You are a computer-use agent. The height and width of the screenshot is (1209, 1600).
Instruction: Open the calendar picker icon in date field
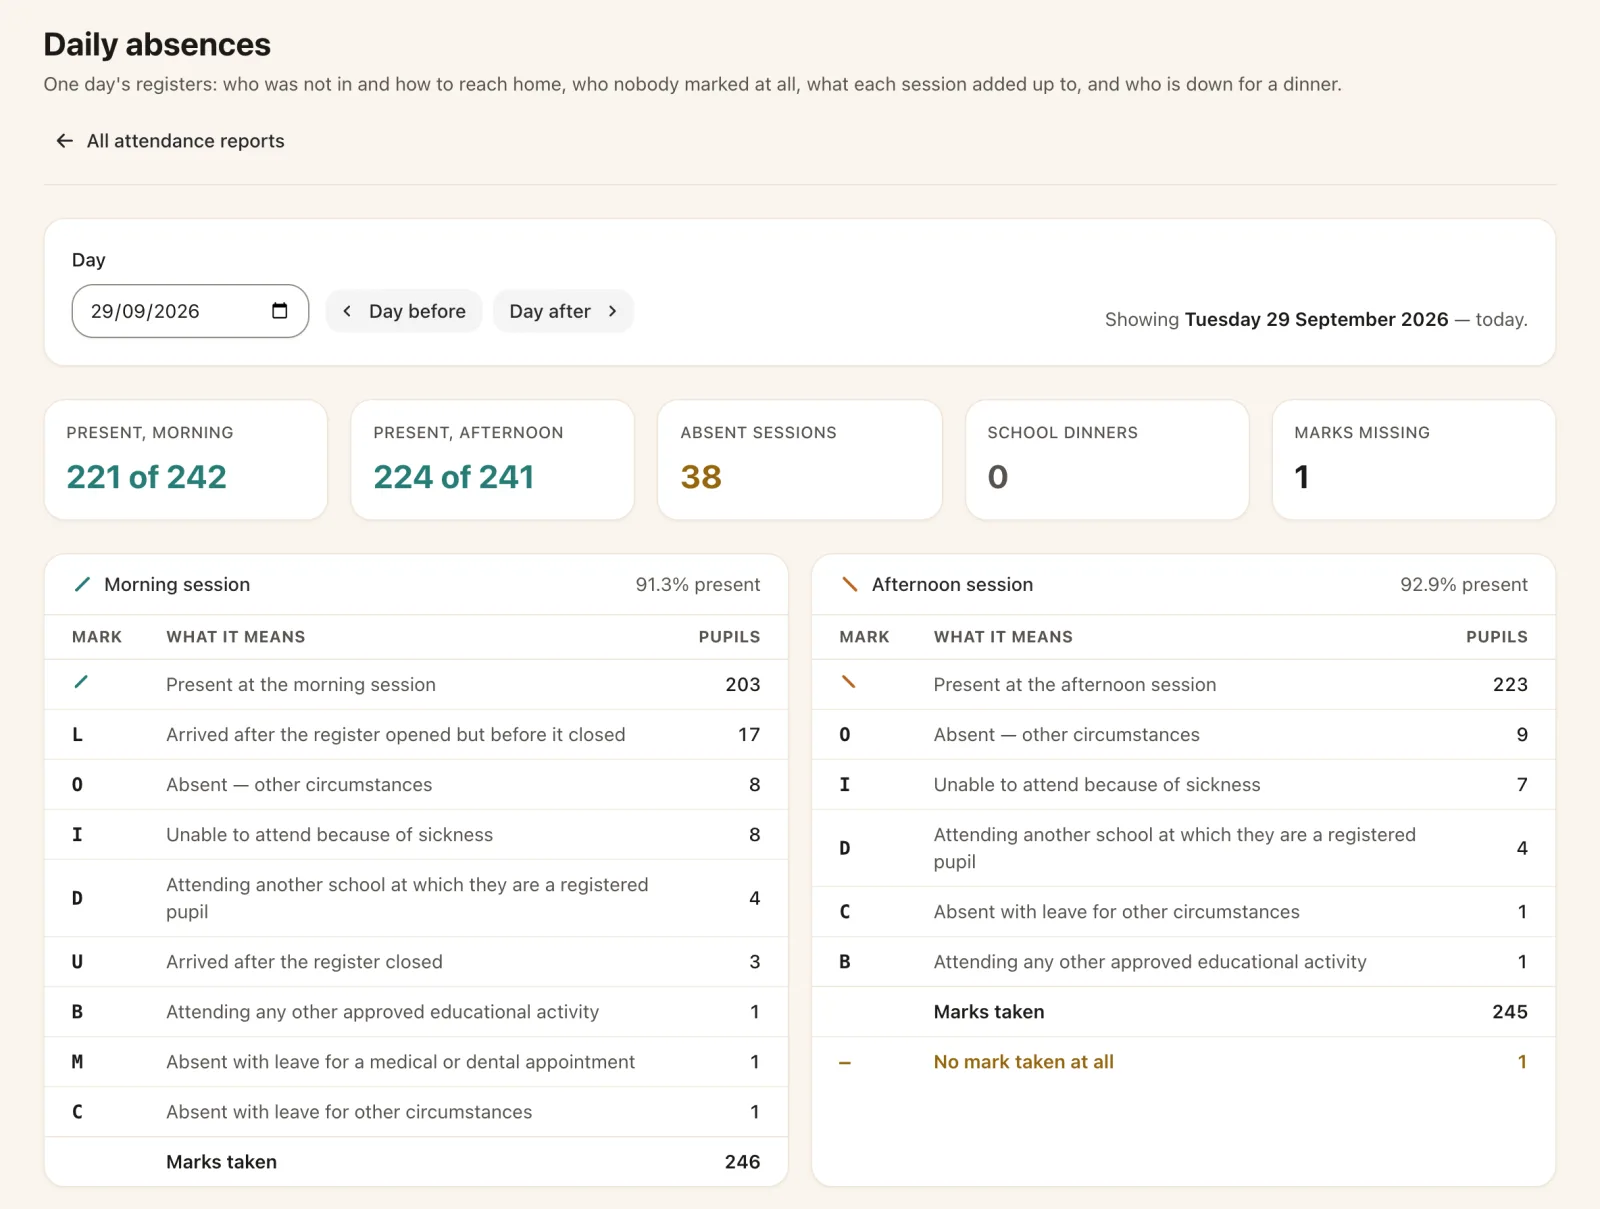click(280, 311)
